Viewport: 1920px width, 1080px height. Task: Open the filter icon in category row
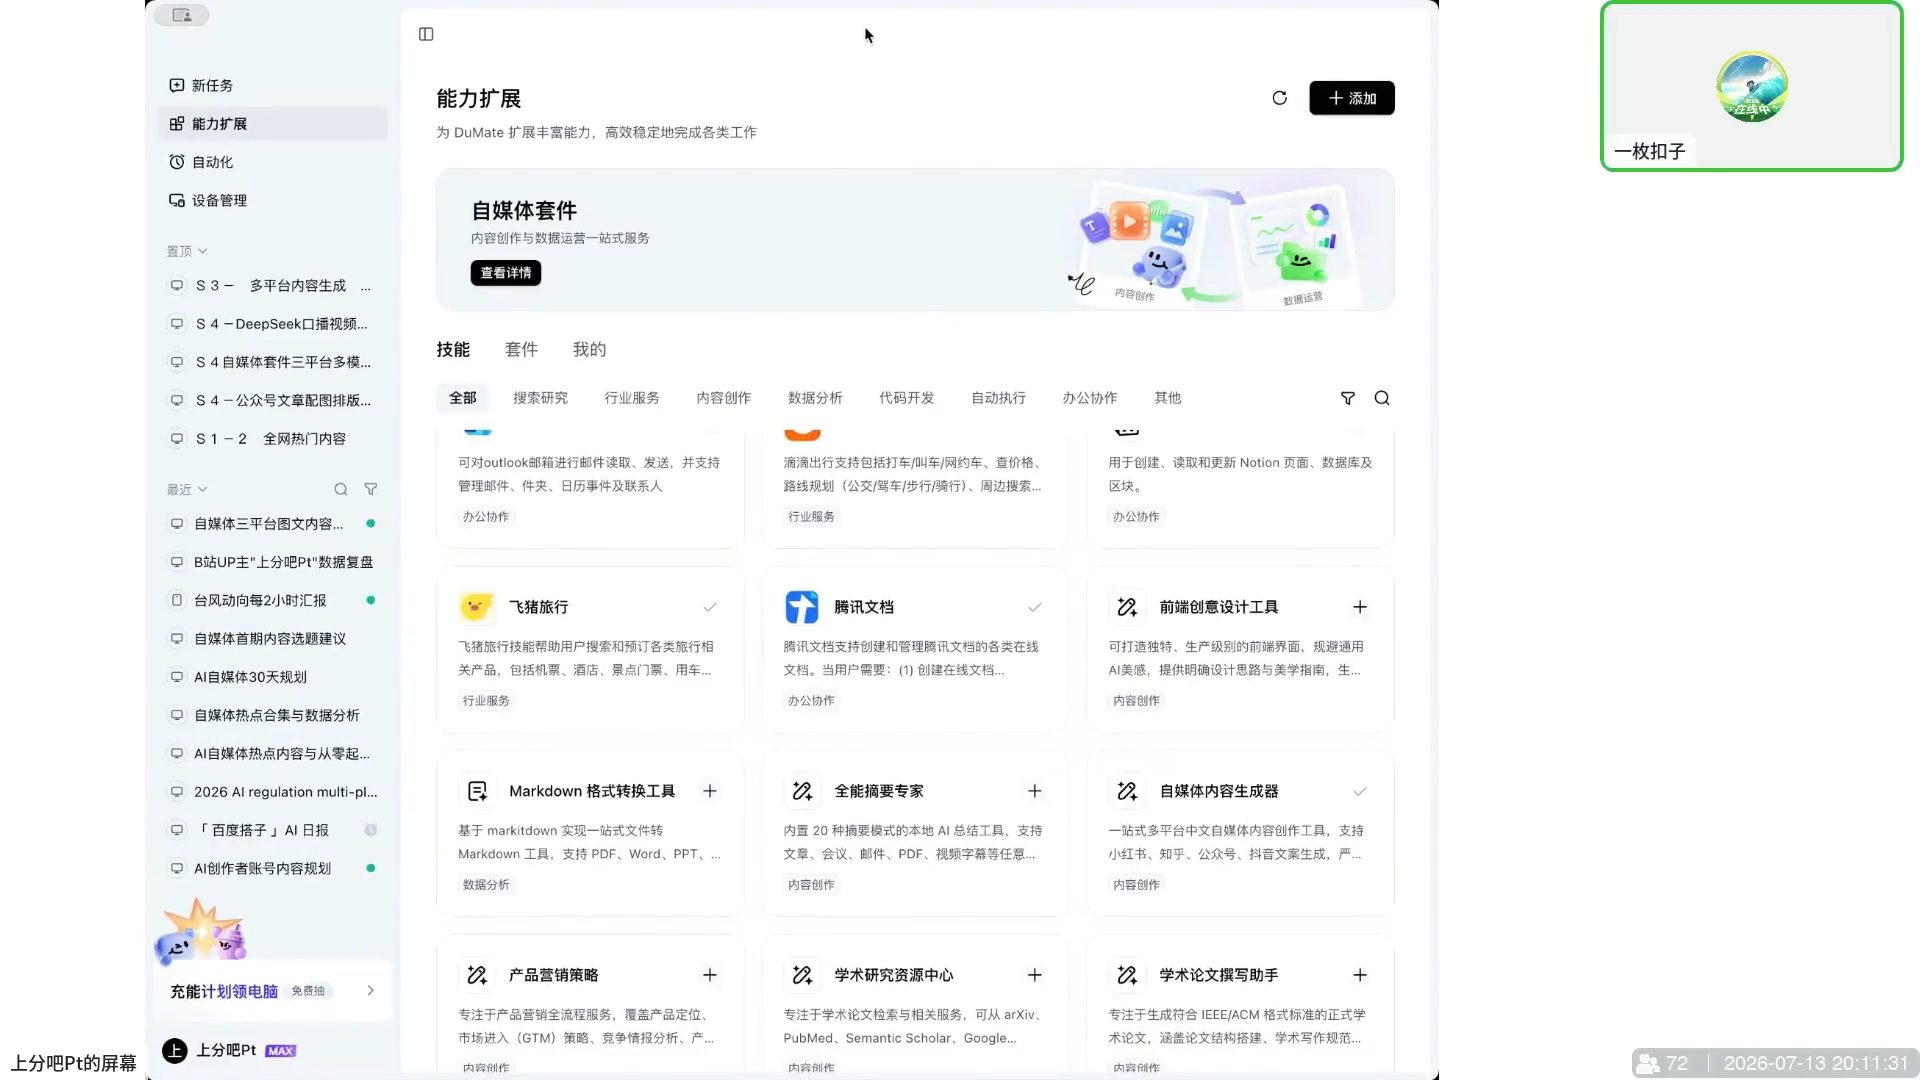click(1348, 398)
